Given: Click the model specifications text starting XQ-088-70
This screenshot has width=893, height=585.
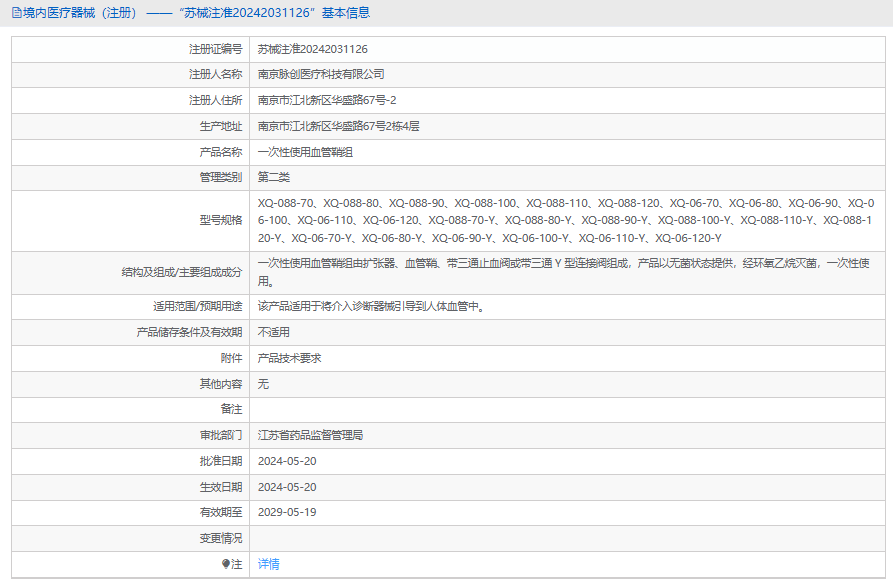Looking at the screenshot, I should [566, 220].
